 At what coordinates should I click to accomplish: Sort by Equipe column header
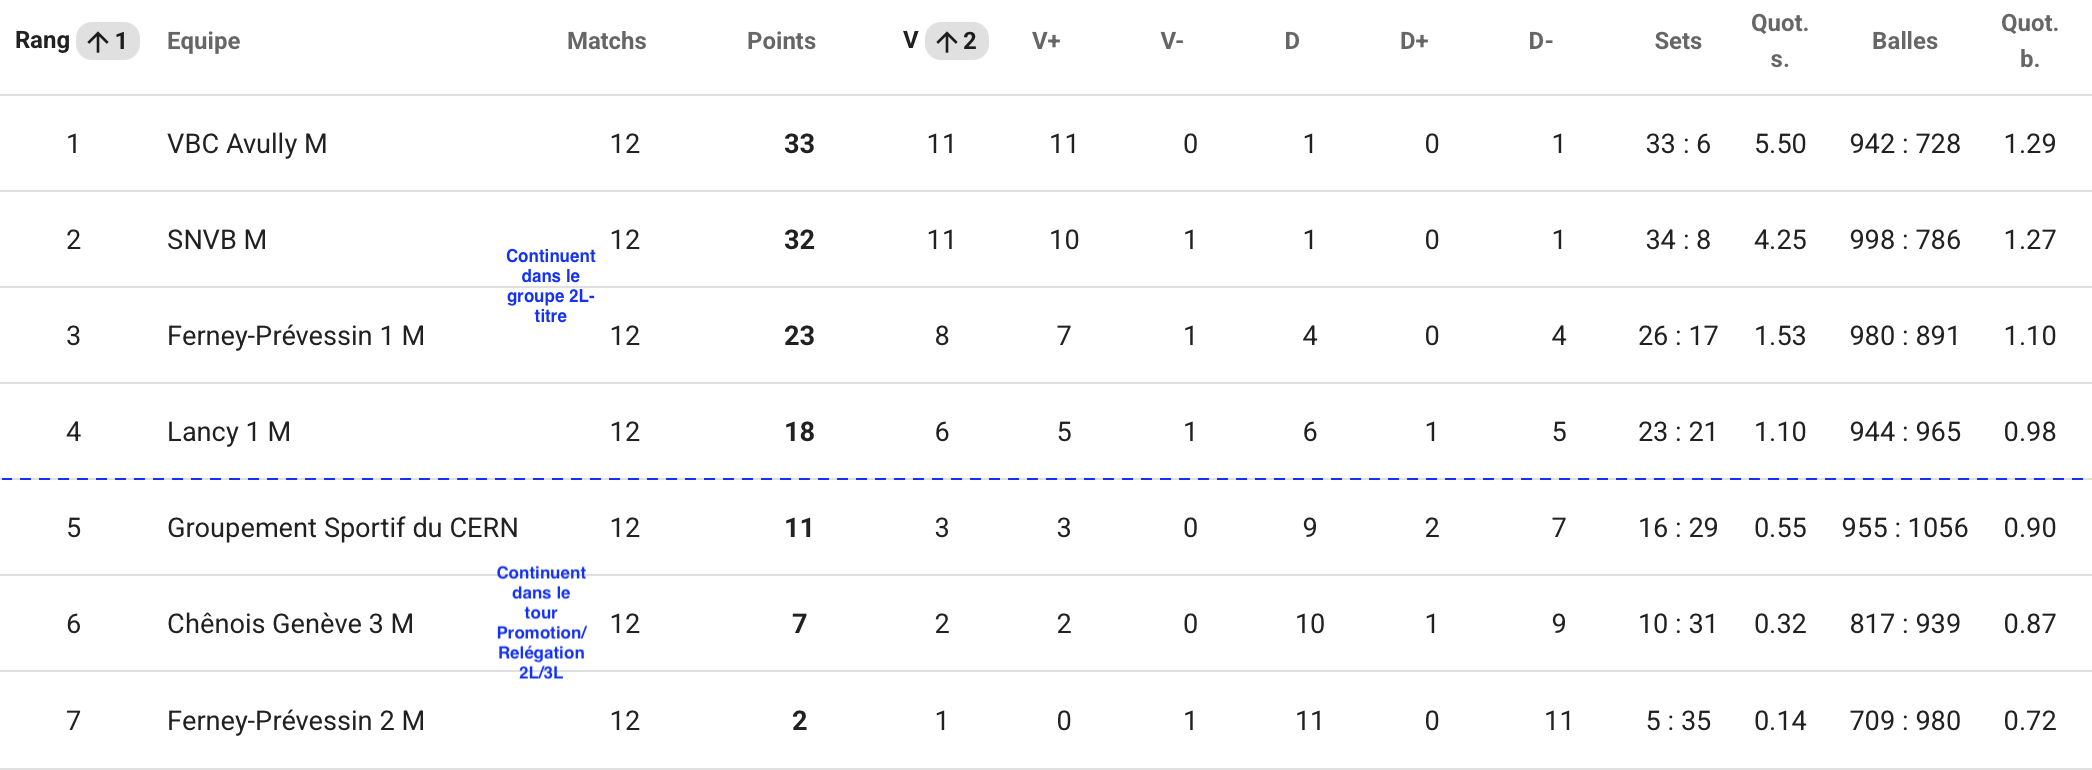click(203, 41)
